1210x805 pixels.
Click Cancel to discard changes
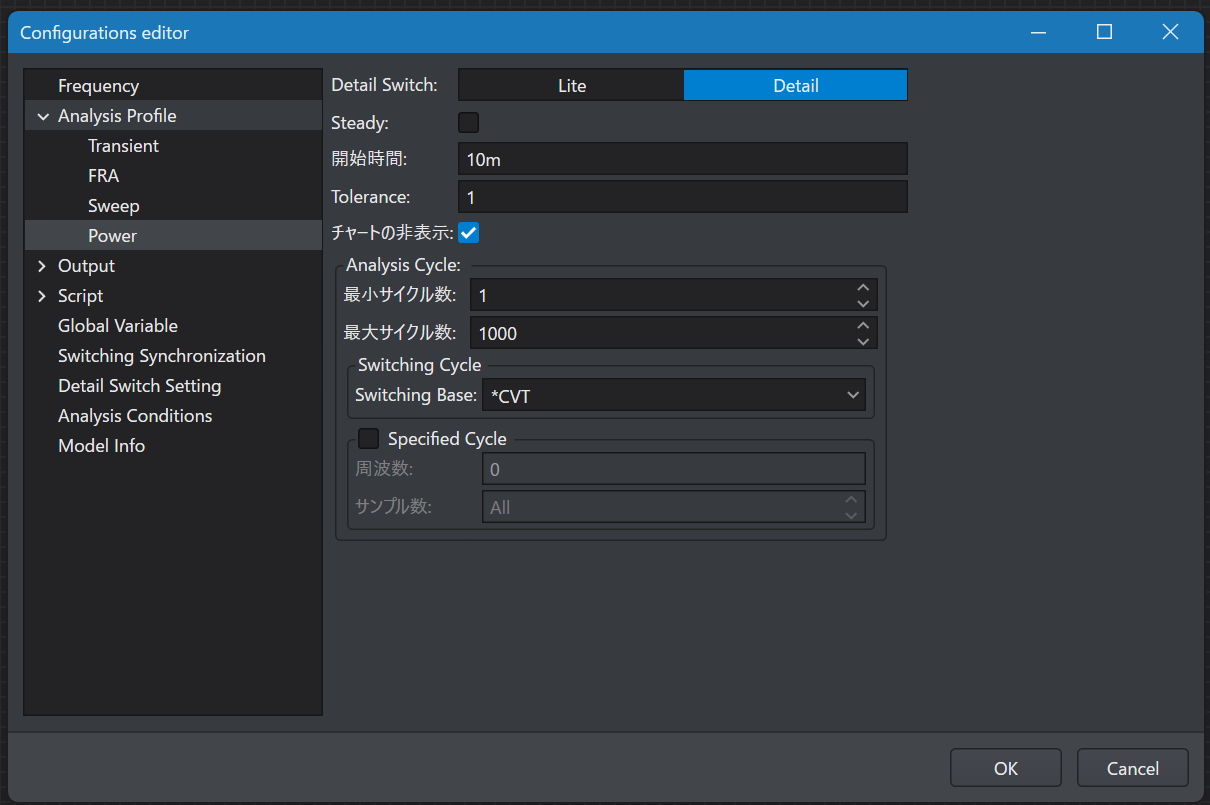pyautogui.click(x=1133, y=768)
